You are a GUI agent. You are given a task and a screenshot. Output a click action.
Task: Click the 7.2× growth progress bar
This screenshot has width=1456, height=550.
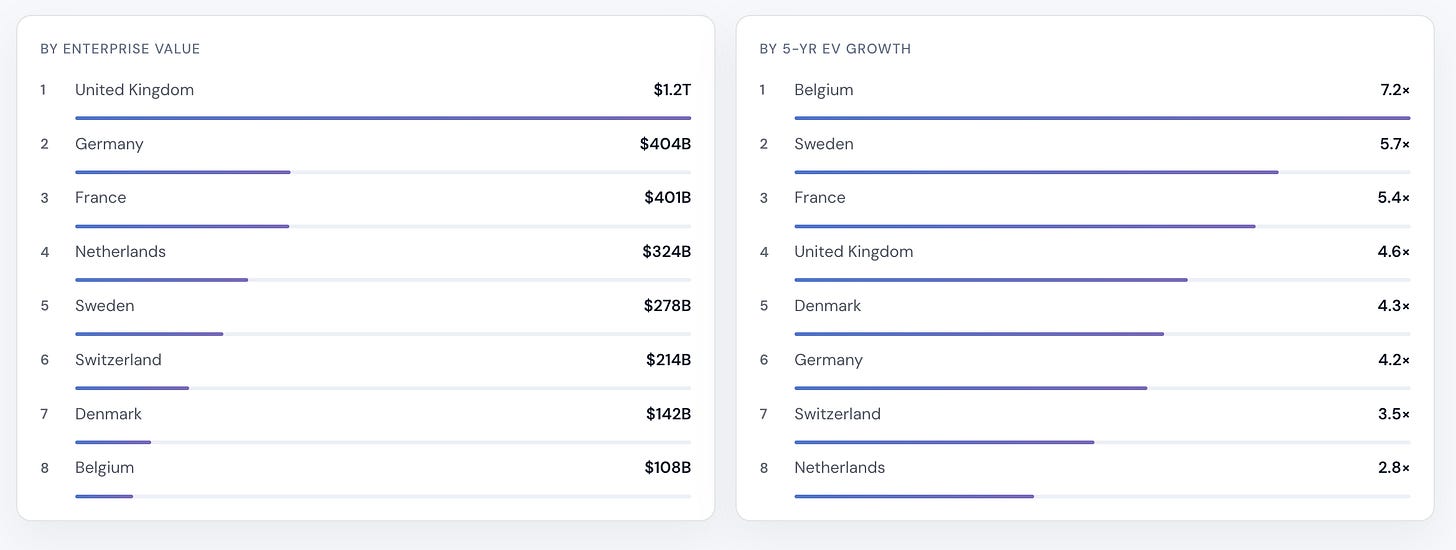click(1102, 118)
